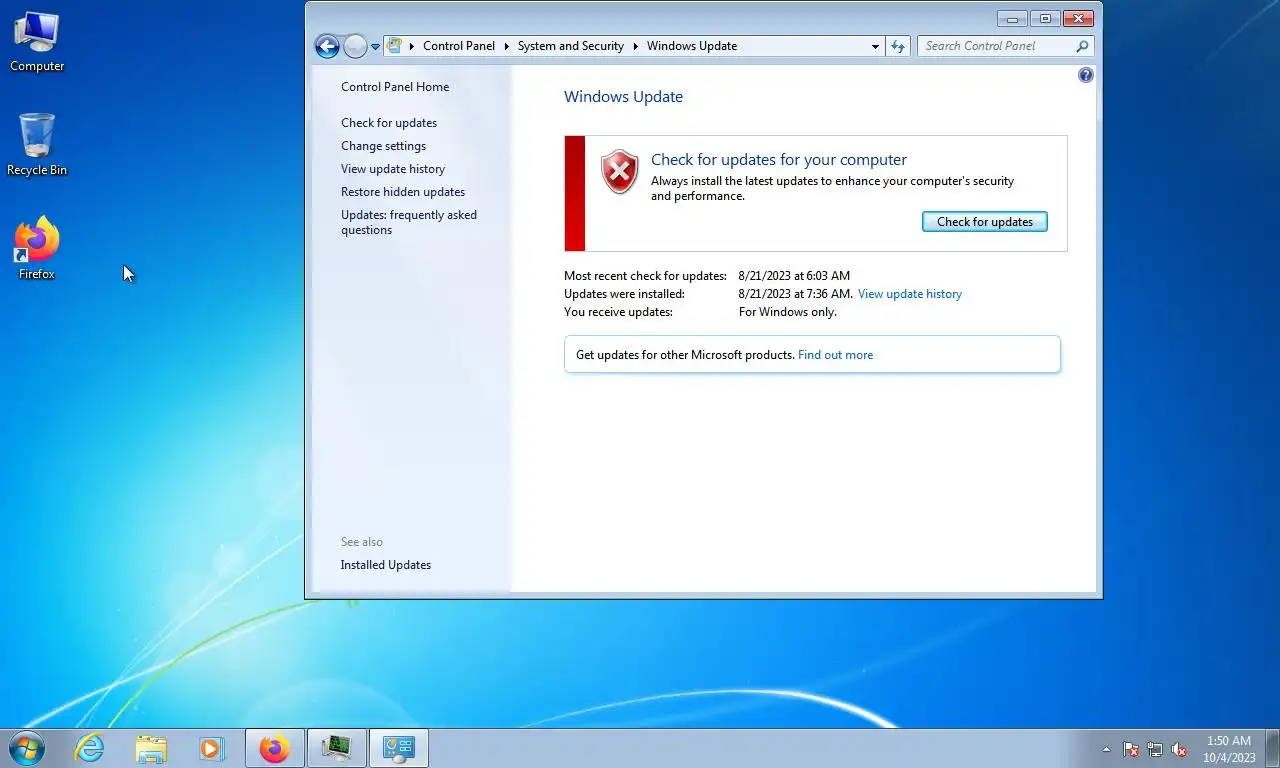Click the For Windows only text
1280x768 pixels.
787,312
